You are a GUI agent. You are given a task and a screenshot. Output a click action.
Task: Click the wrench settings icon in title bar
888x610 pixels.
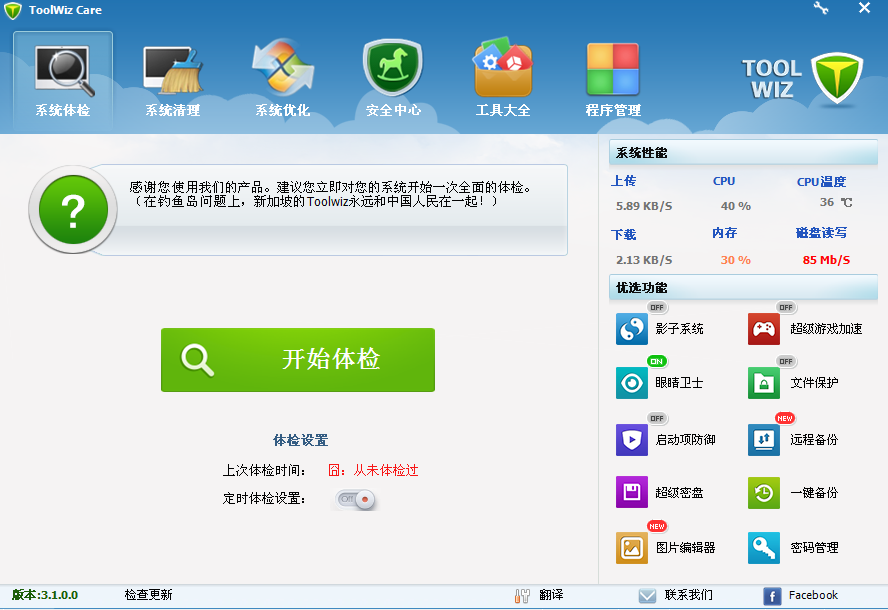pyautogui.click(x=821, y=8)
